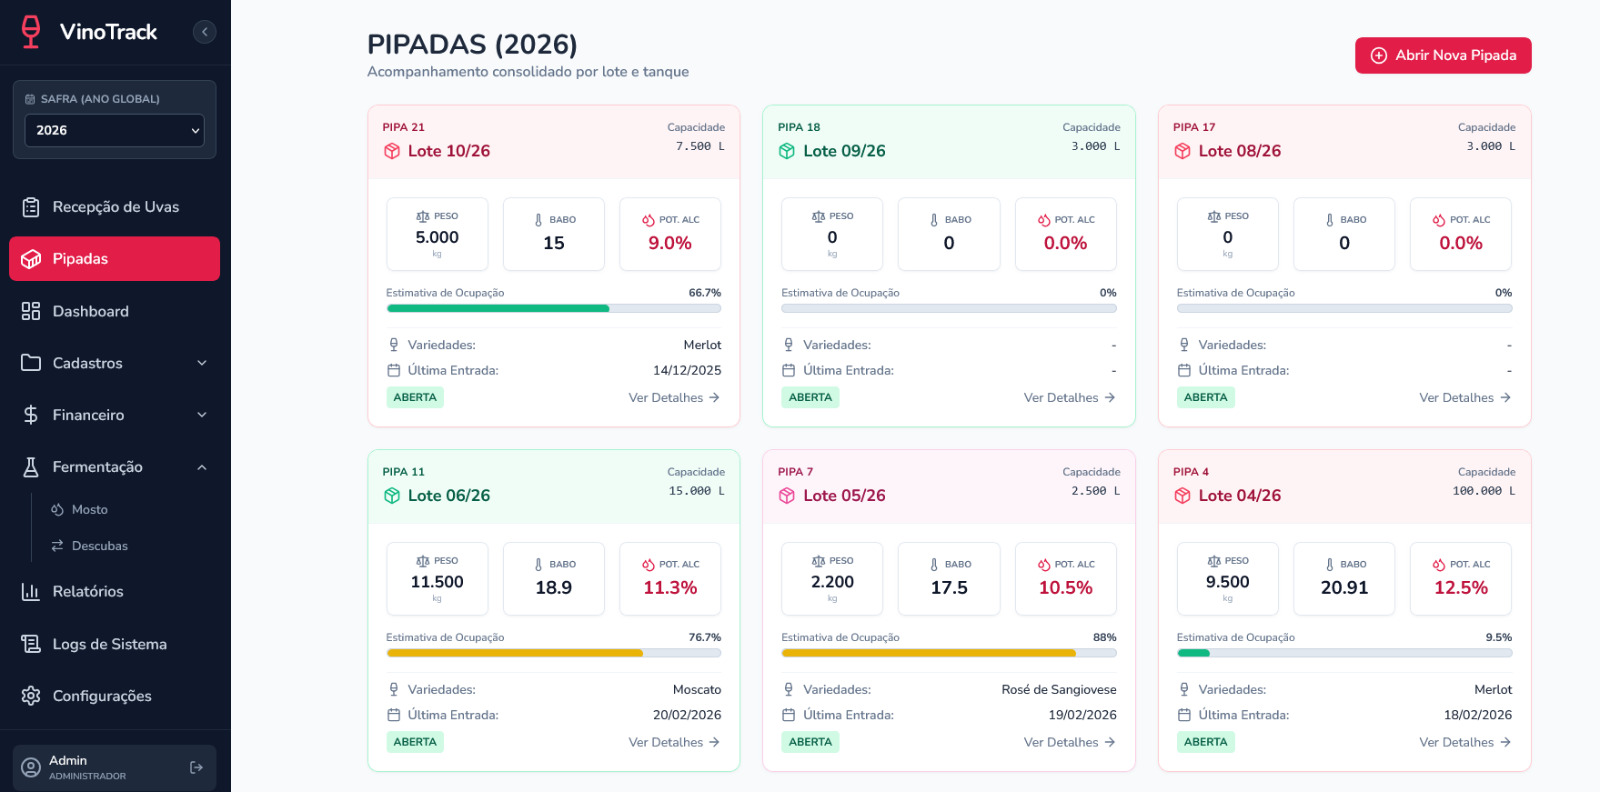Open the Descubas submenu item

click(99, 546)
